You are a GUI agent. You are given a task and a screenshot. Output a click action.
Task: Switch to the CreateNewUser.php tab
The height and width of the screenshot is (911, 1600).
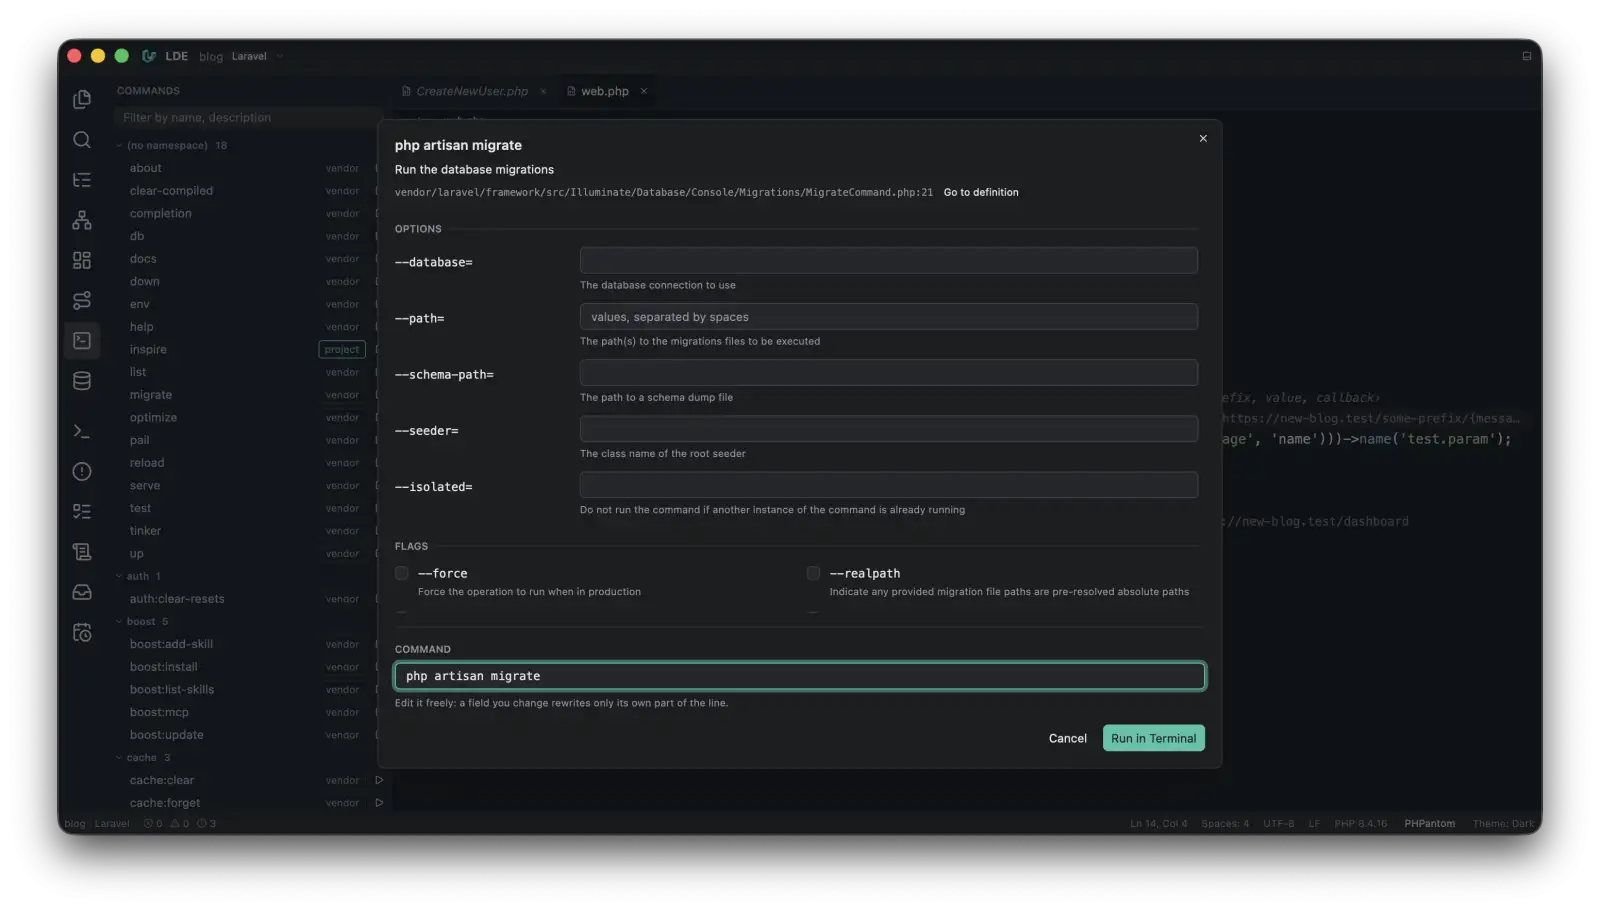(471, 91)
